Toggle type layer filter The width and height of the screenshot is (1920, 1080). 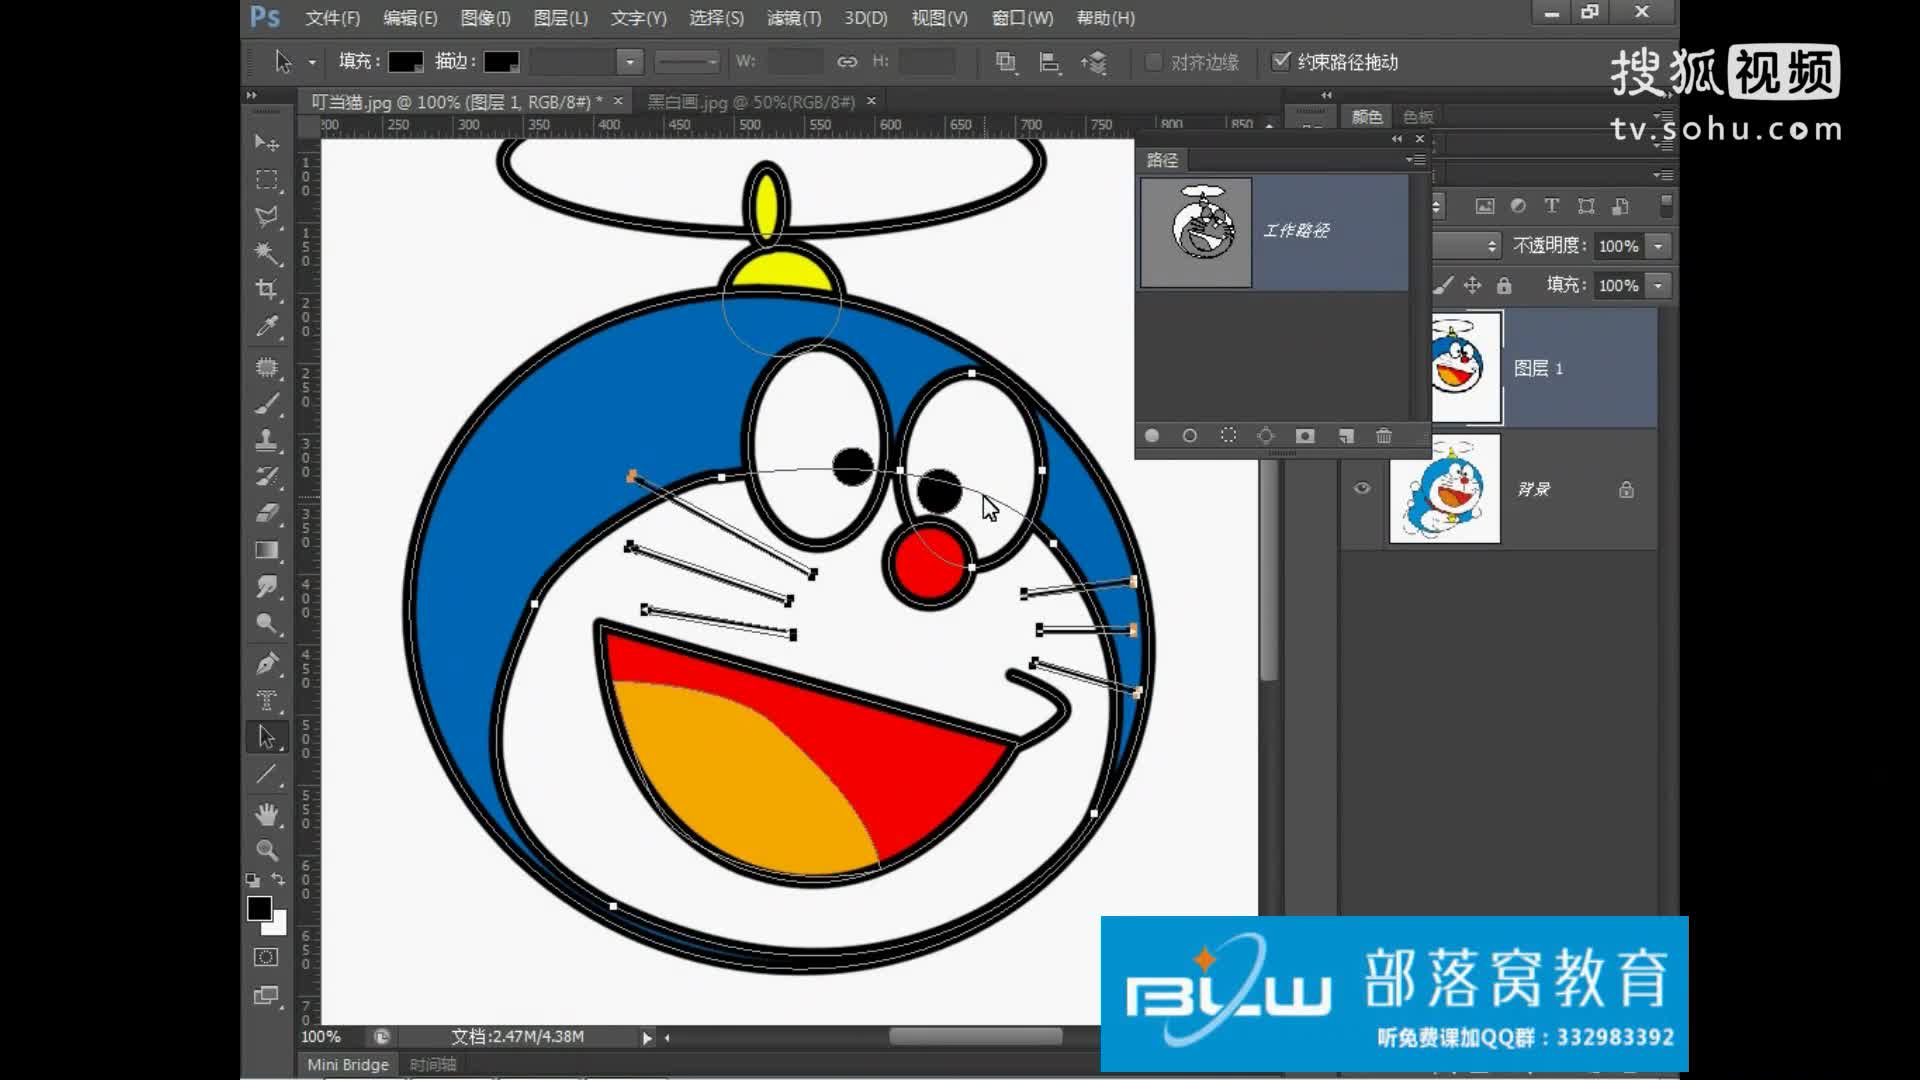point(1551,206)
